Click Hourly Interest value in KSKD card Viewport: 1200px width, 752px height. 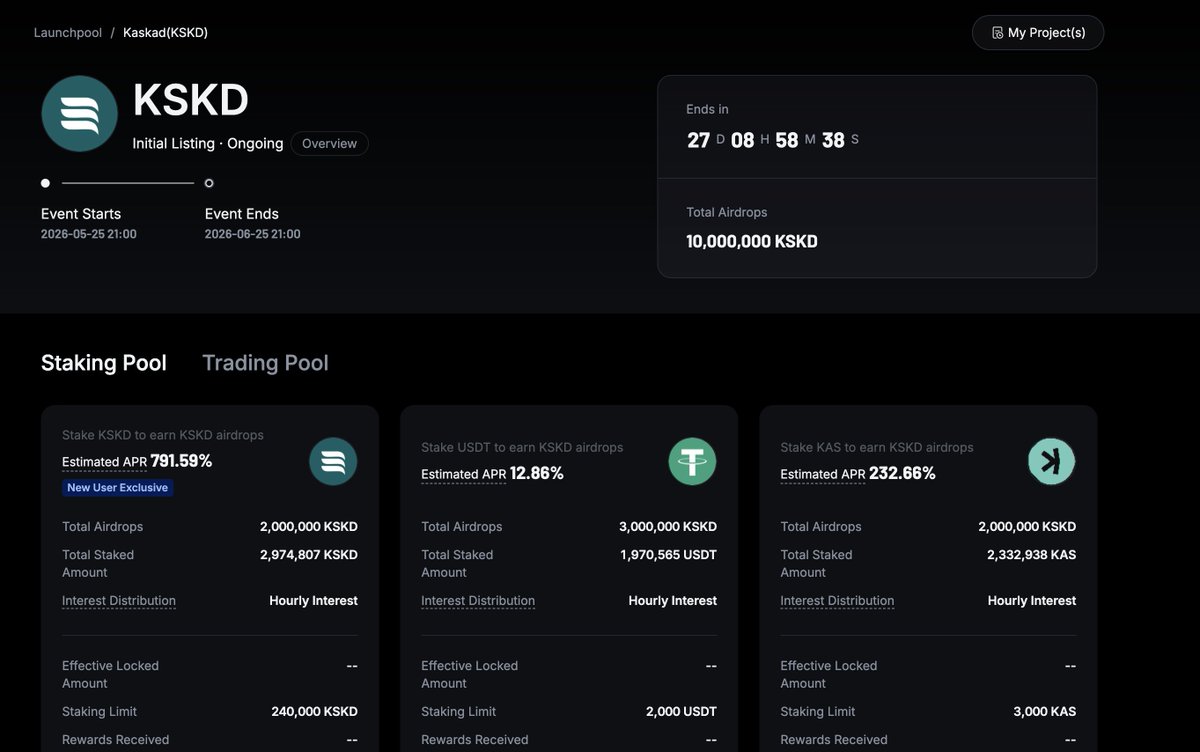click(313, 601)
